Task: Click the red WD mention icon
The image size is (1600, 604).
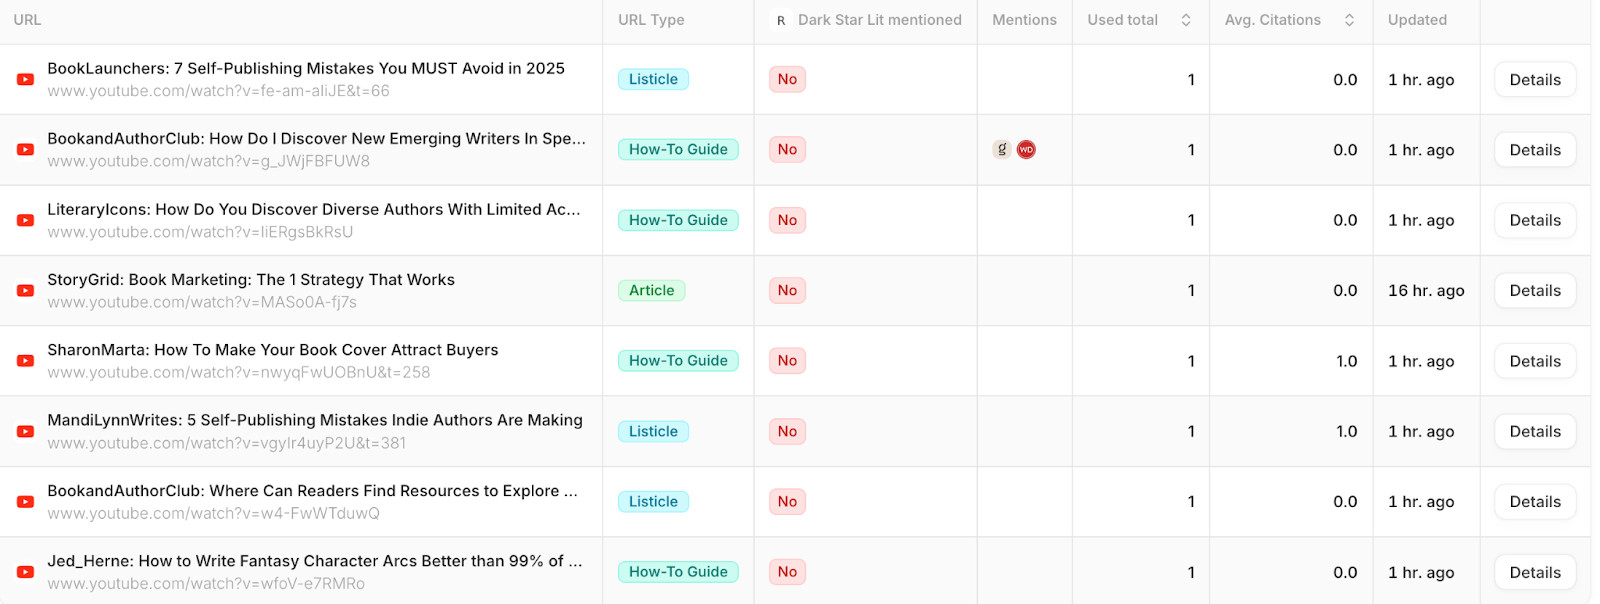Action: click(1026, 150)
